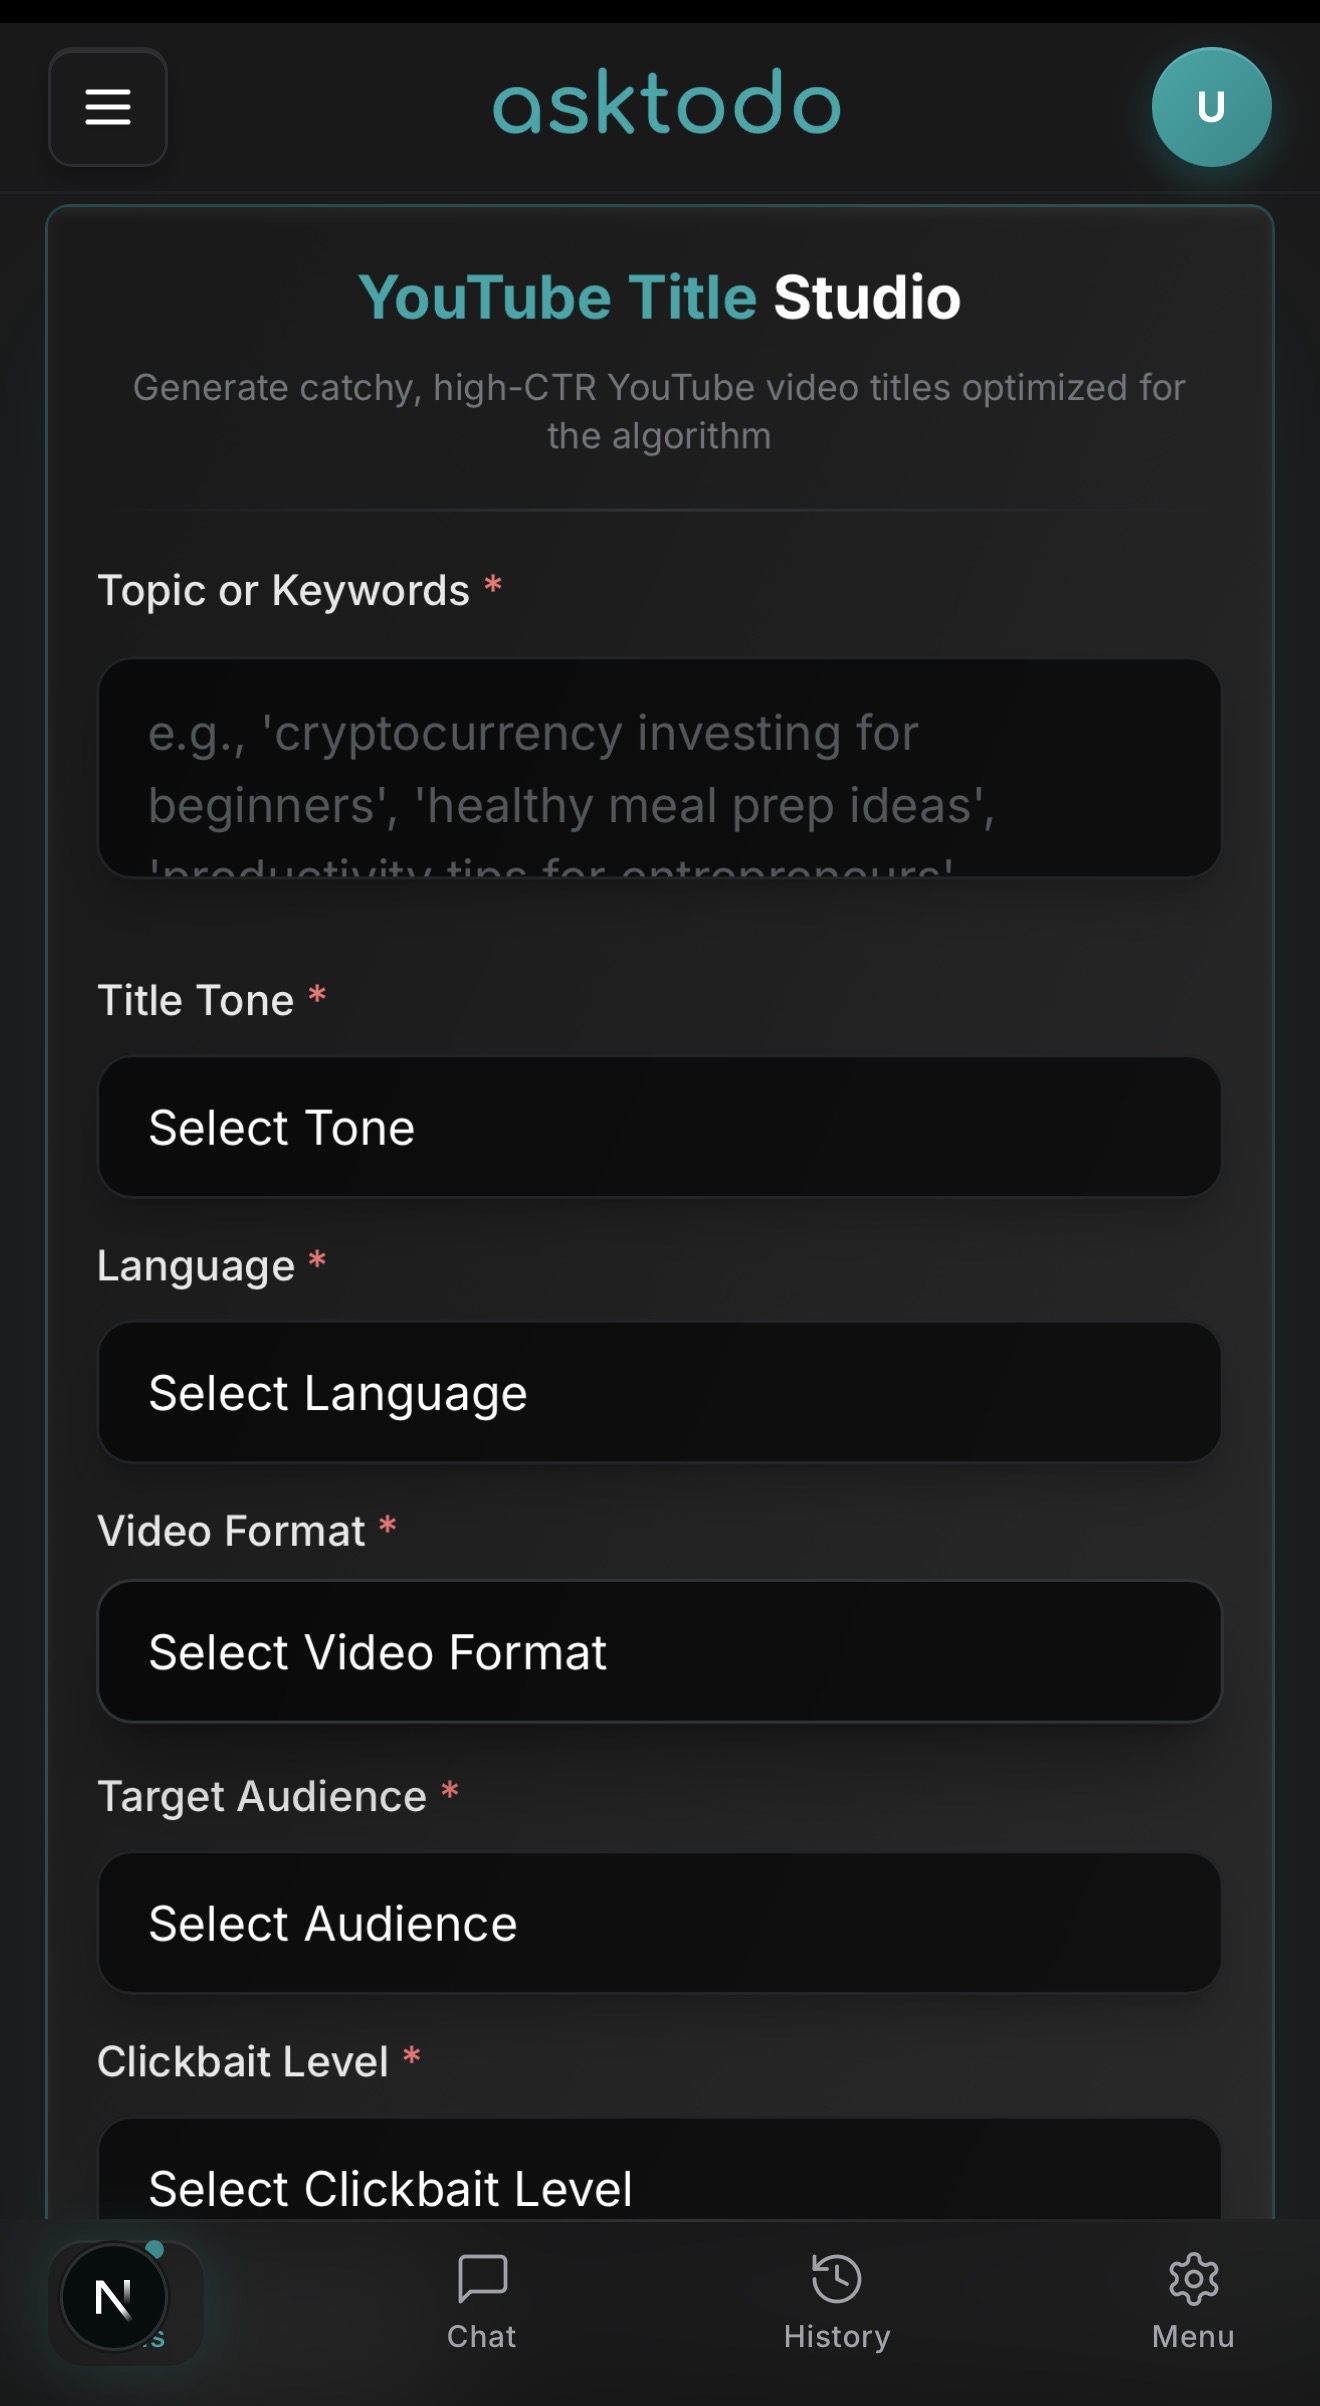Open the Select Language dropdown
1320x2406 pixels.
(x=659, y=1392)
